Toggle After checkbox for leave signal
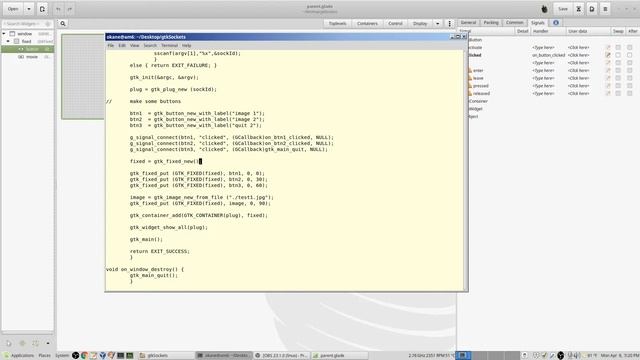 [630, 78]
